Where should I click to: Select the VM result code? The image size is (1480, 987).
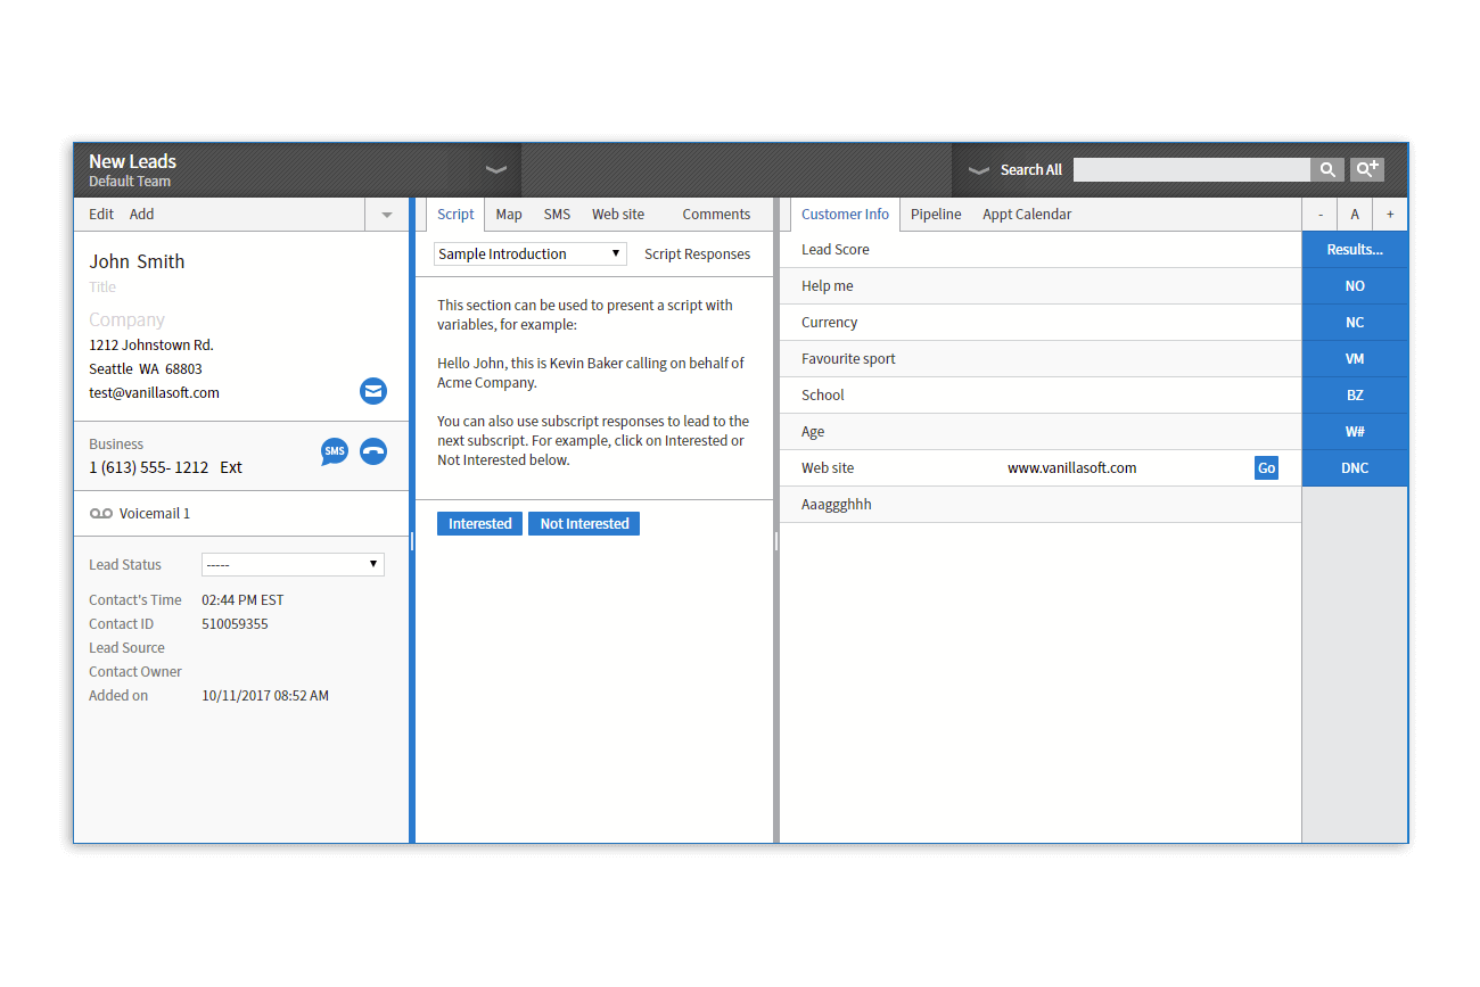1355,359
